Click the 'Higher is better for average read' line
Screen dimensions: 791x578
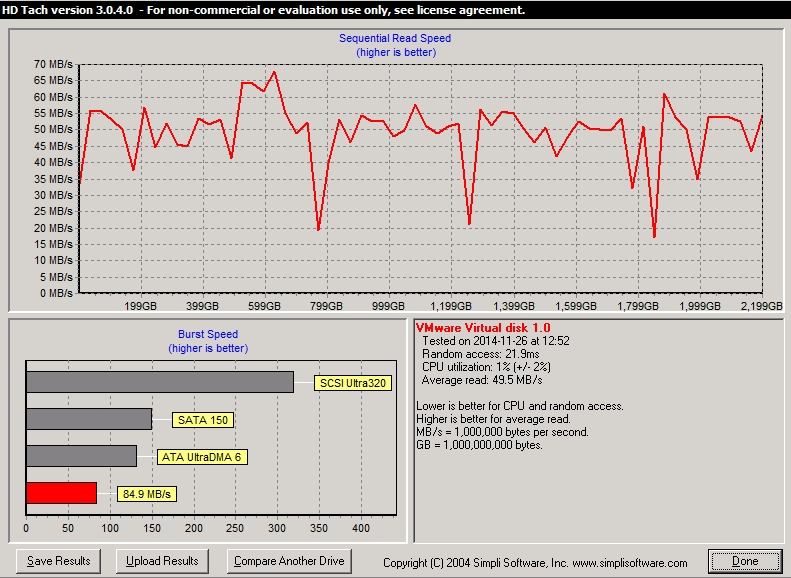[493, 419]
